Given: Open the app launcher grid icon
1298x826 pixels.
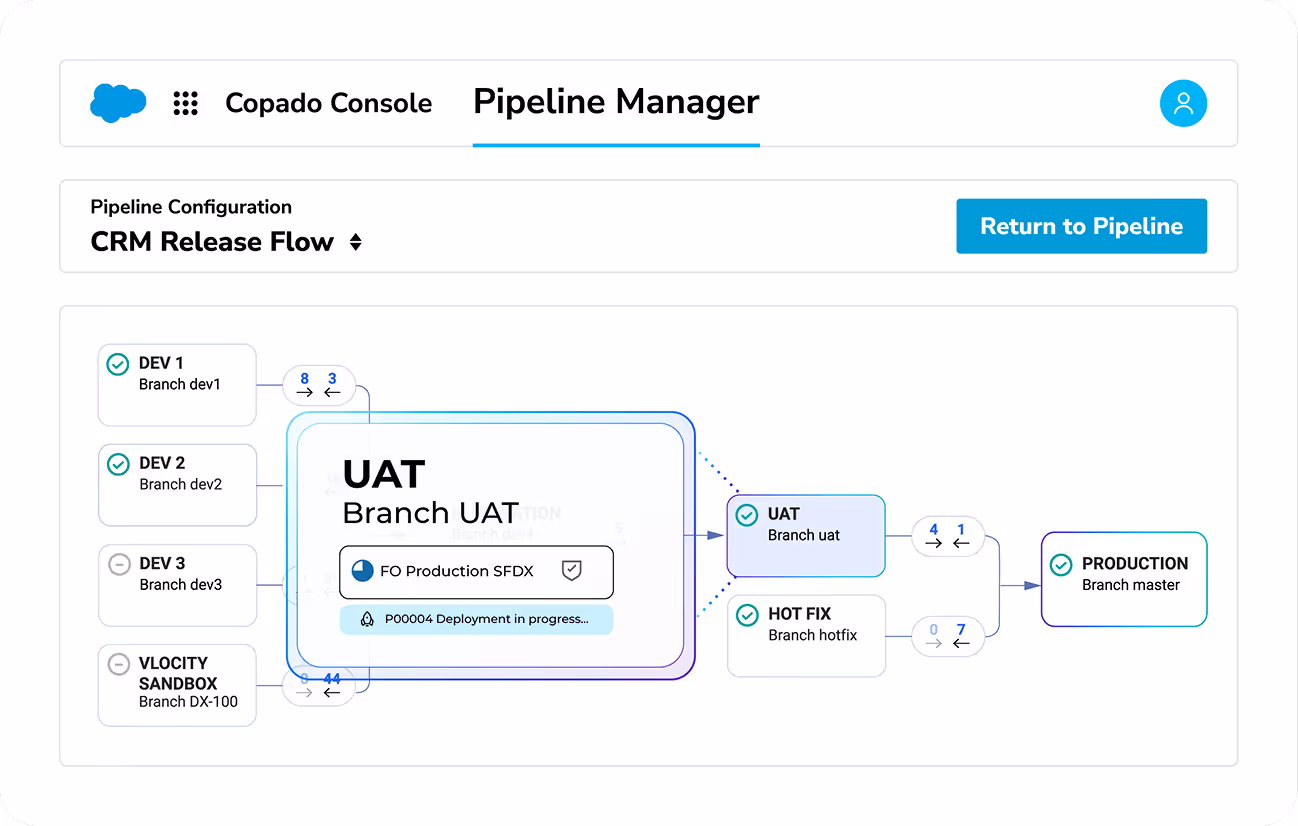Looking at the screenshot, I should click(185, 103).
